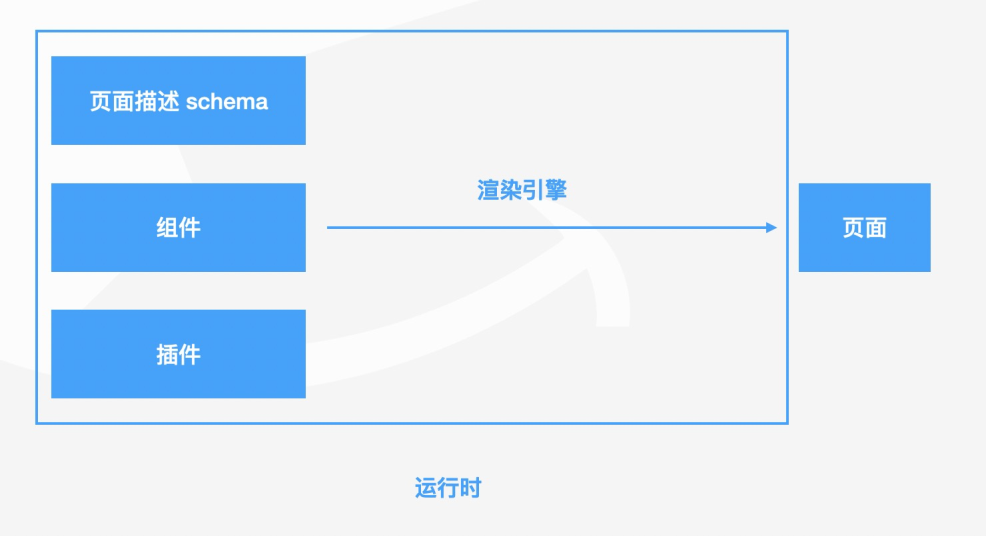Click the 插 character in the 插件 block
This screenshot has height=536, width=986.
point(167,354)
